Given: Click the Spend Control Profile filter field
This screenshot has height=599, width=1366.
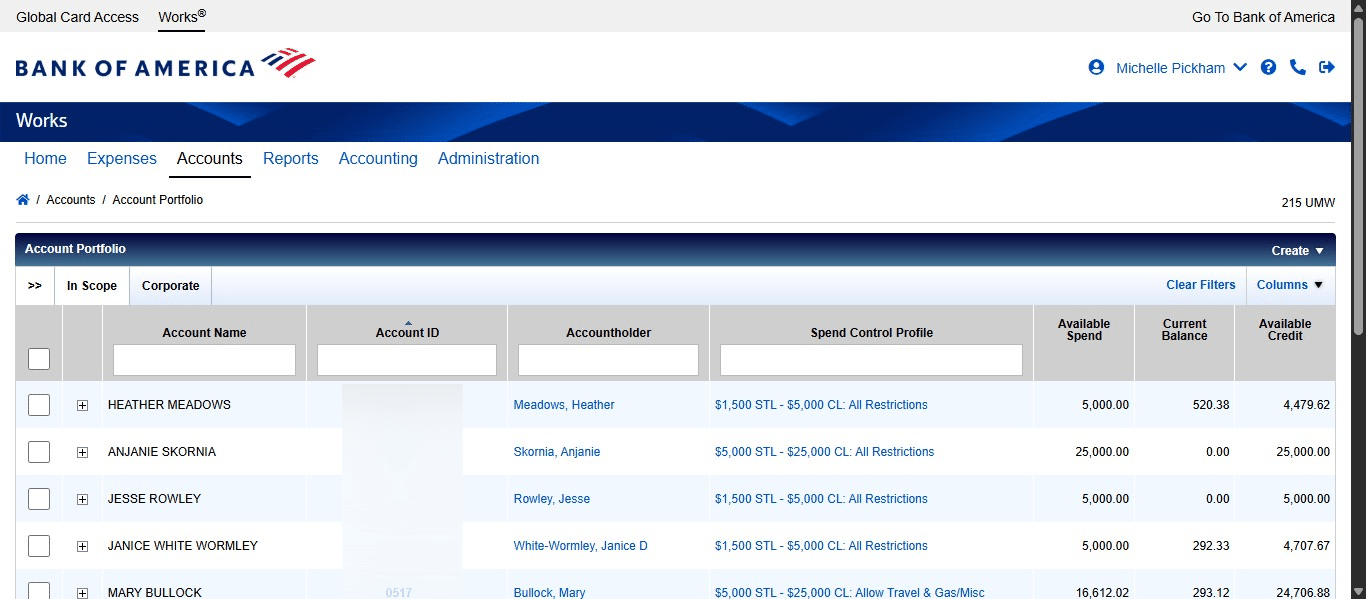Looking at the screenshot, I should coord(871,360).
